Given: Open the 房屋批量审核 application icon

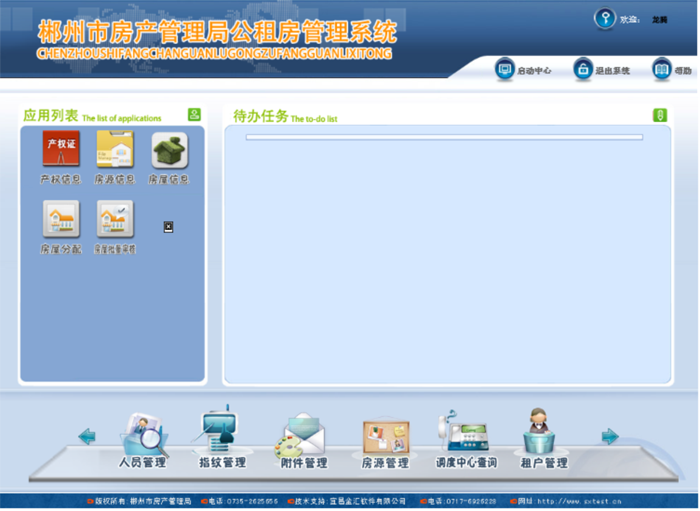Looking at the screenshot, I should [x=115, y=218].
